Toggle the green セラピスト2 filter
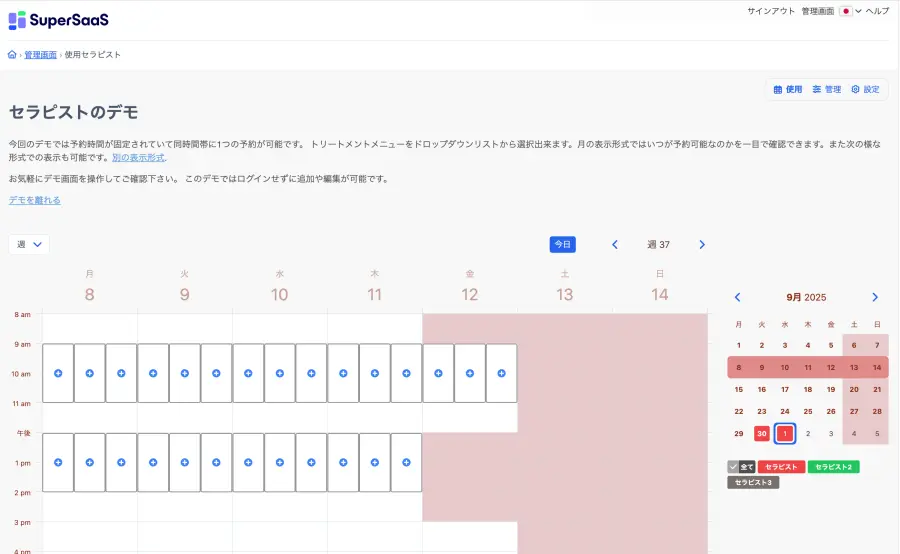900x554 pixels. [x=833, y=467]
